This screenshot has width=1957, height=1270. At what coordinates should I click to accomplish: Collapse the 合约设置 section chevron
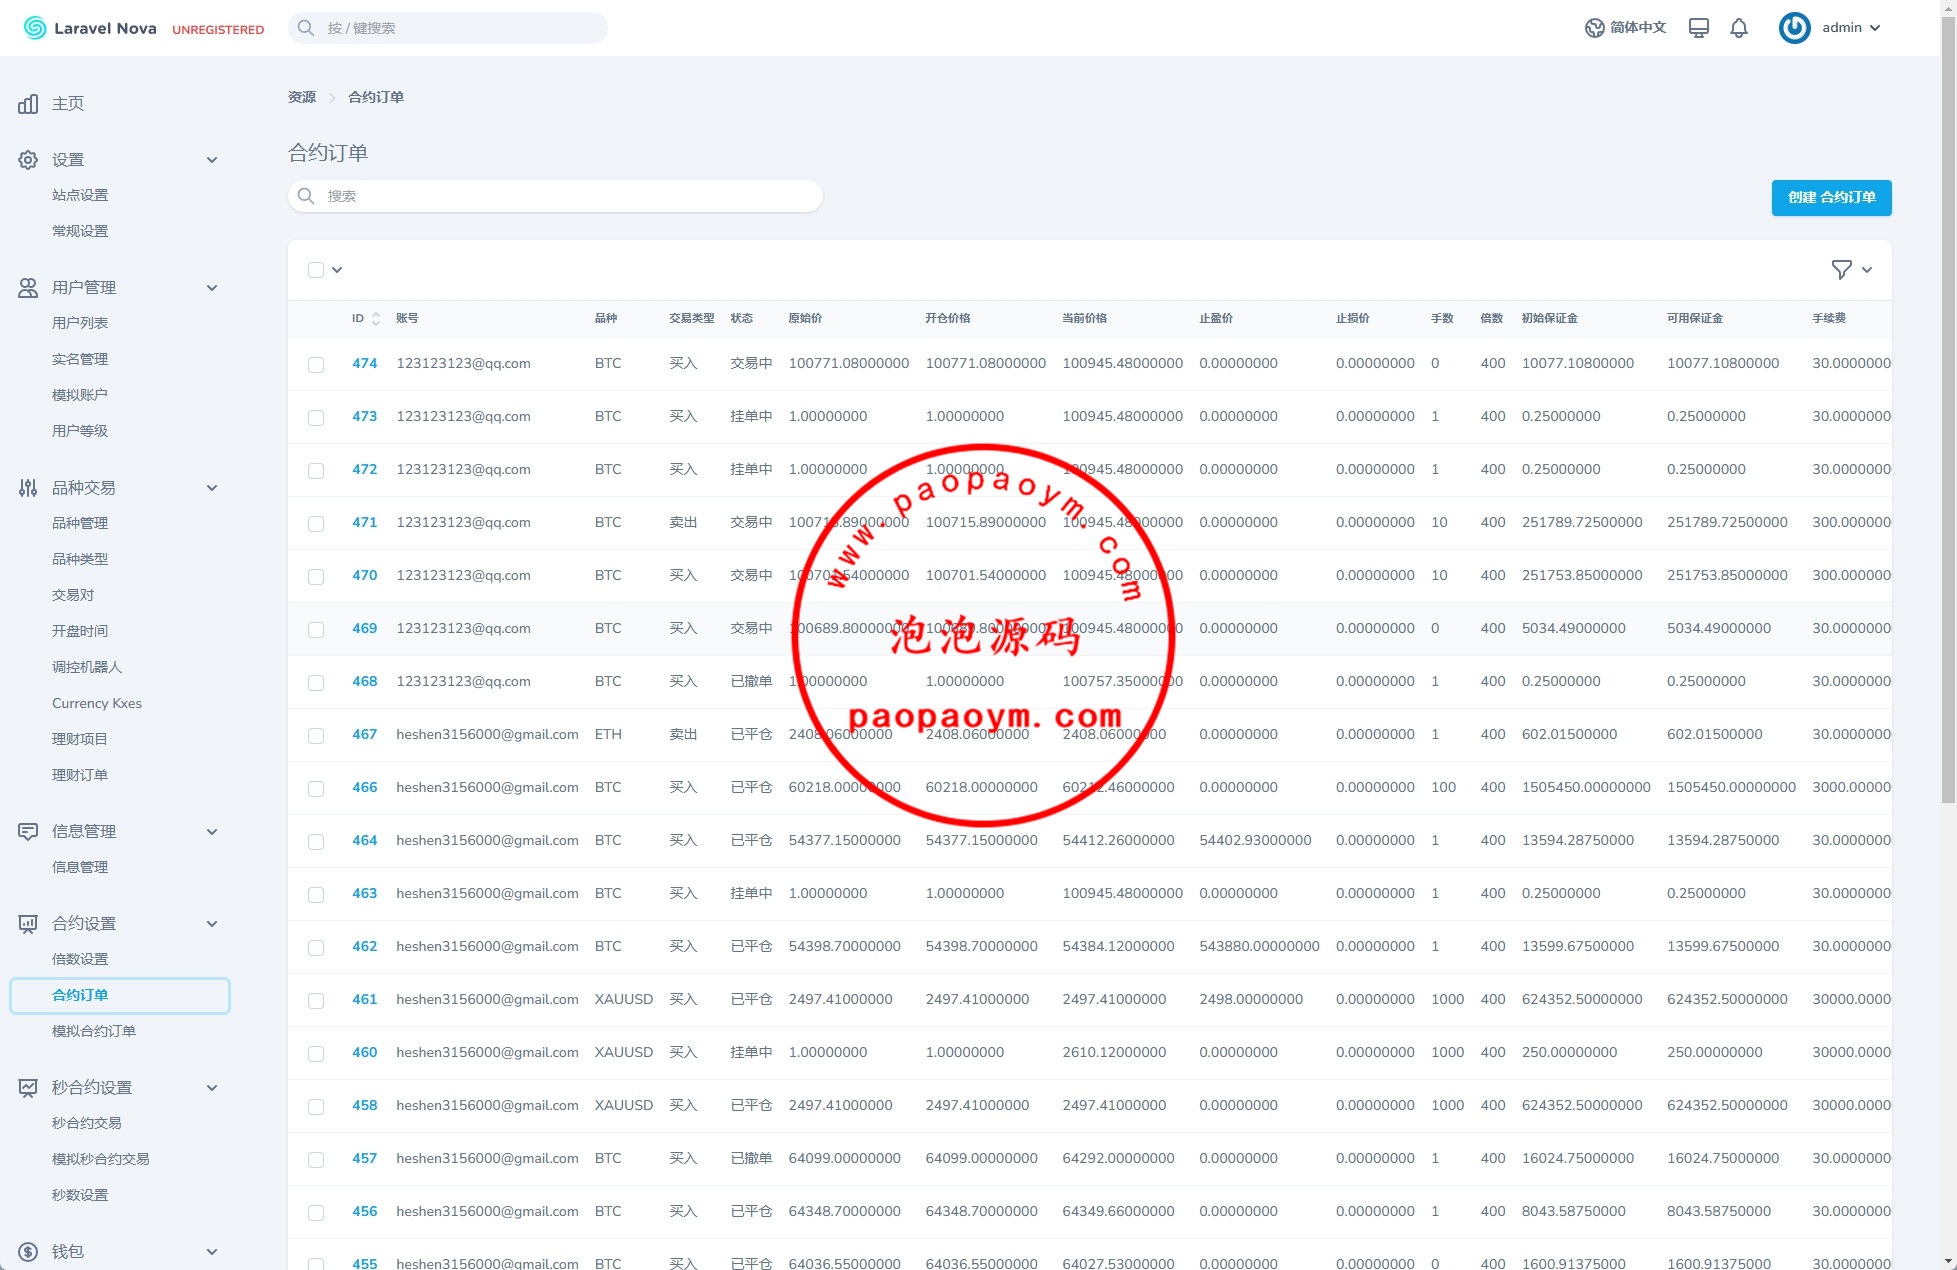point(212,924)
